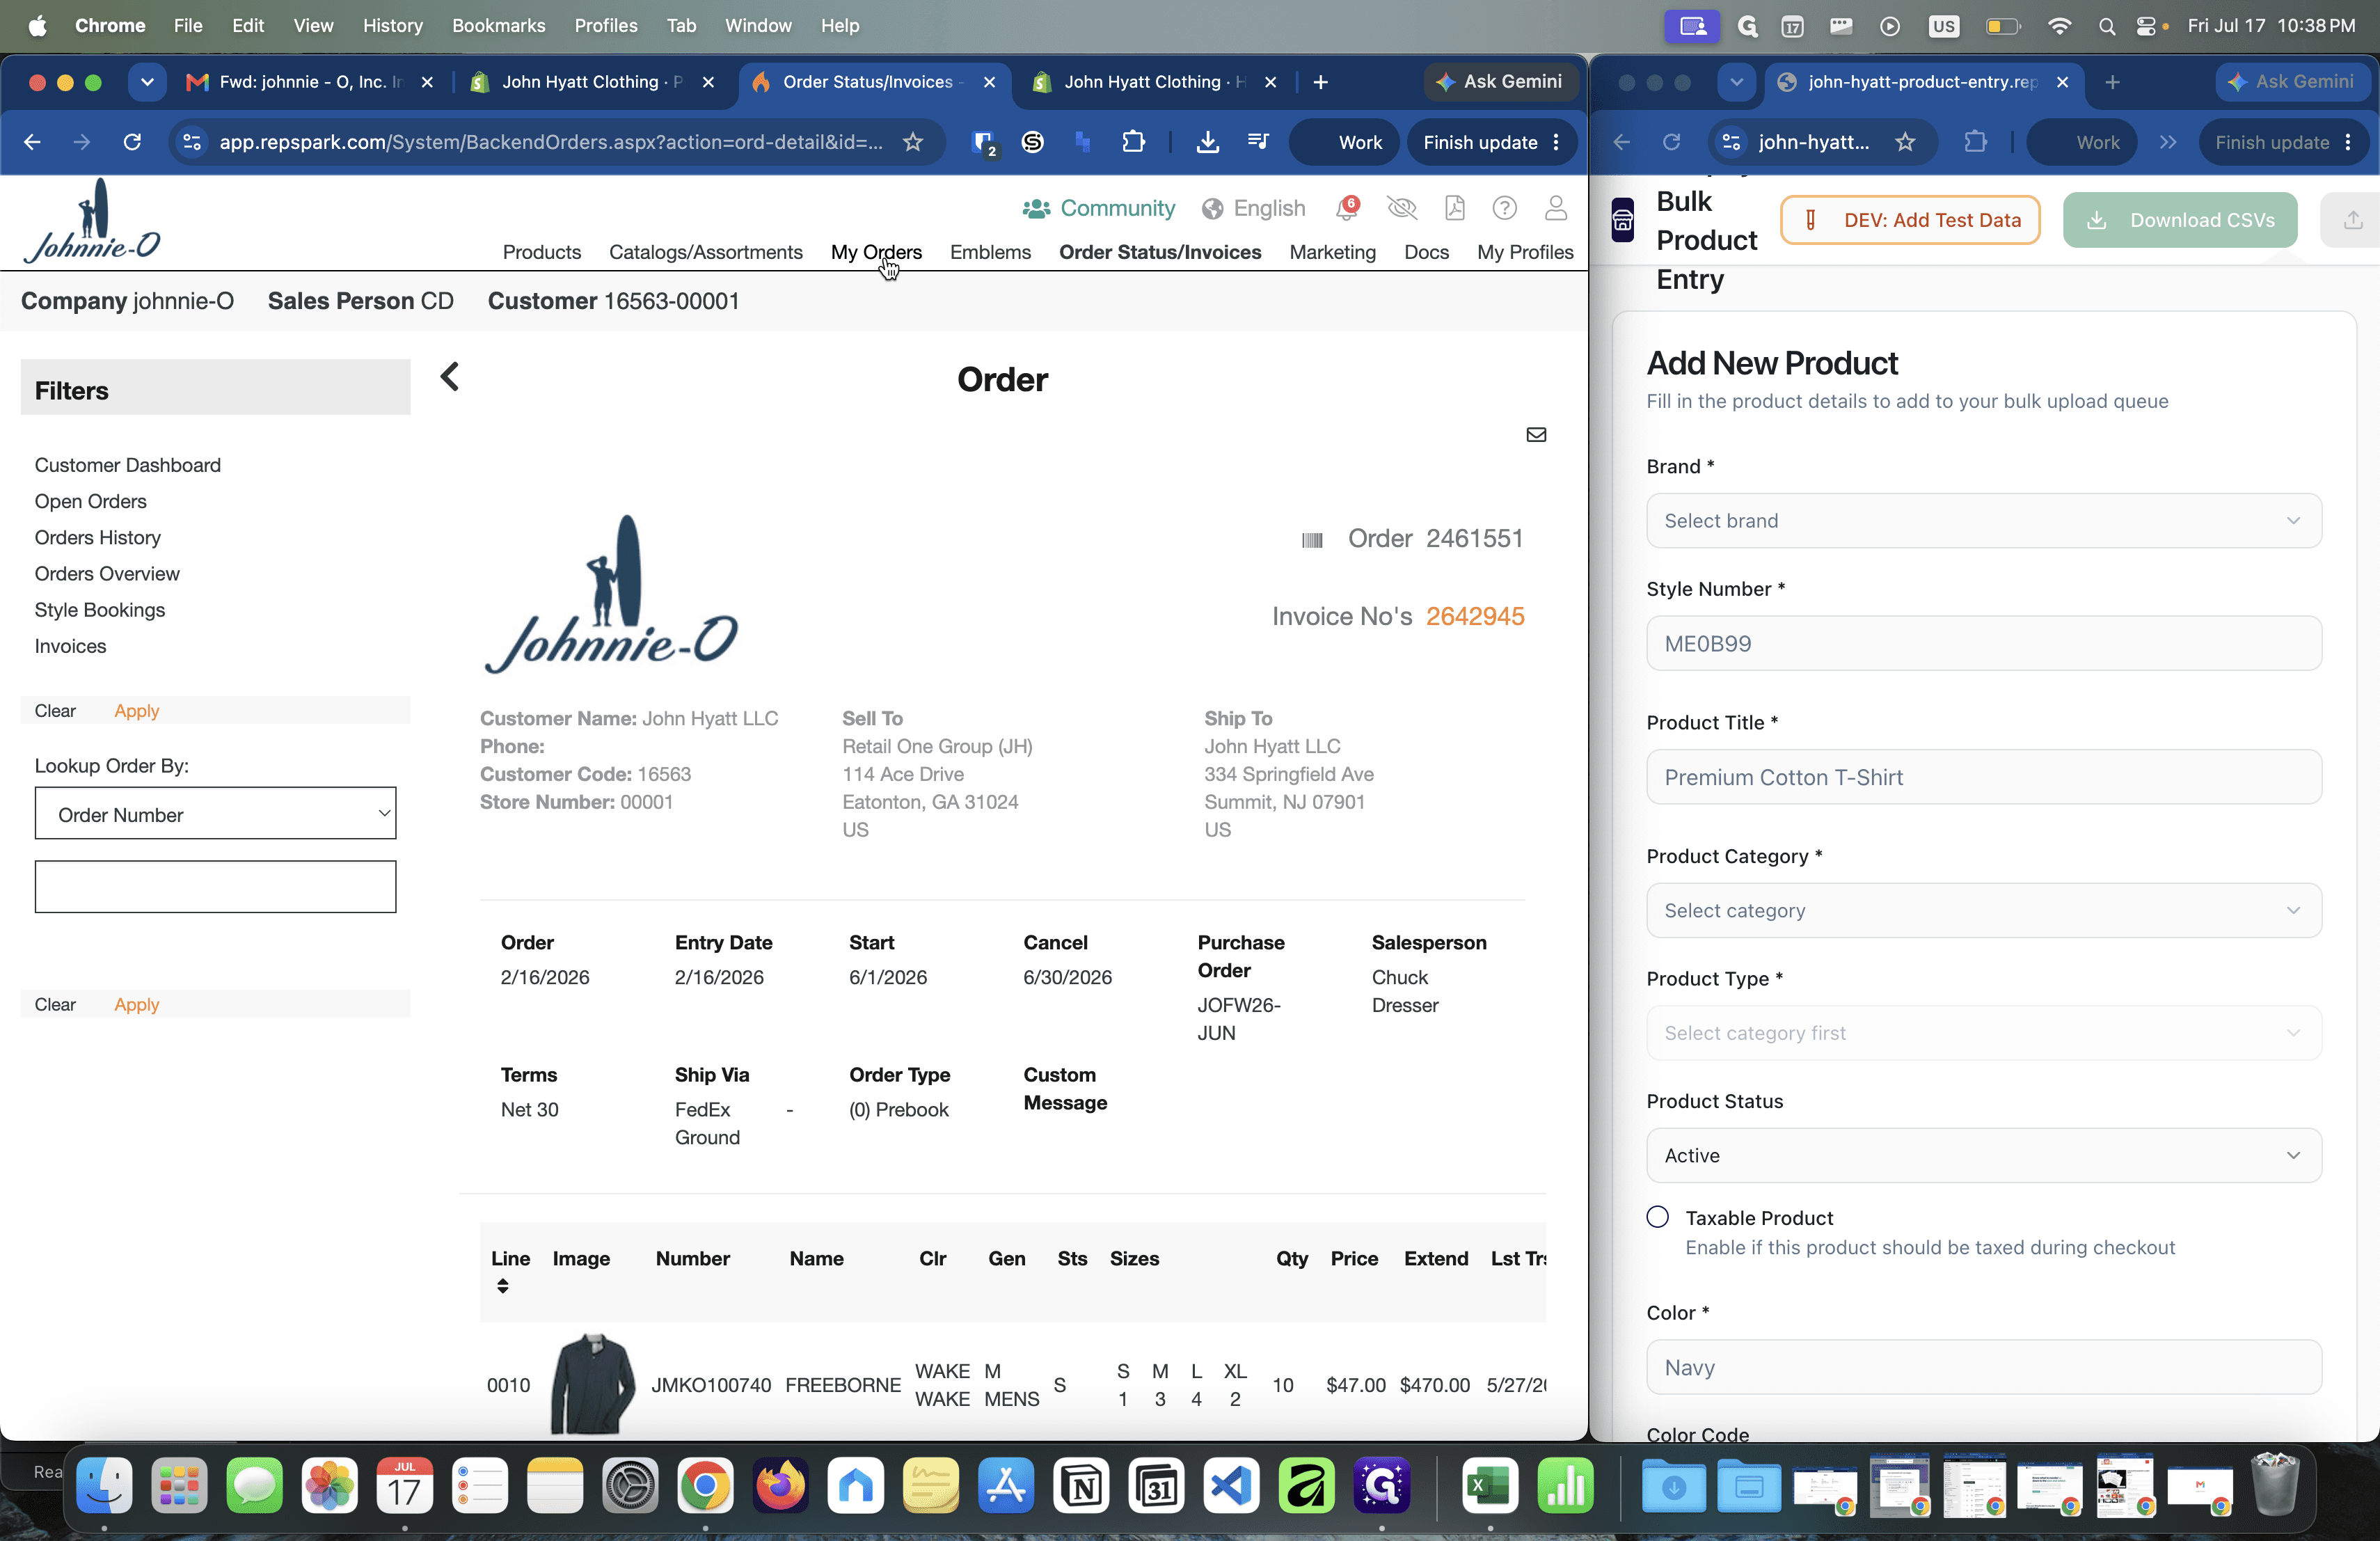This screenshot has width=2380, height=1541.
Task: Open the Marketing menu item
Action: [x=1332, y=252]
